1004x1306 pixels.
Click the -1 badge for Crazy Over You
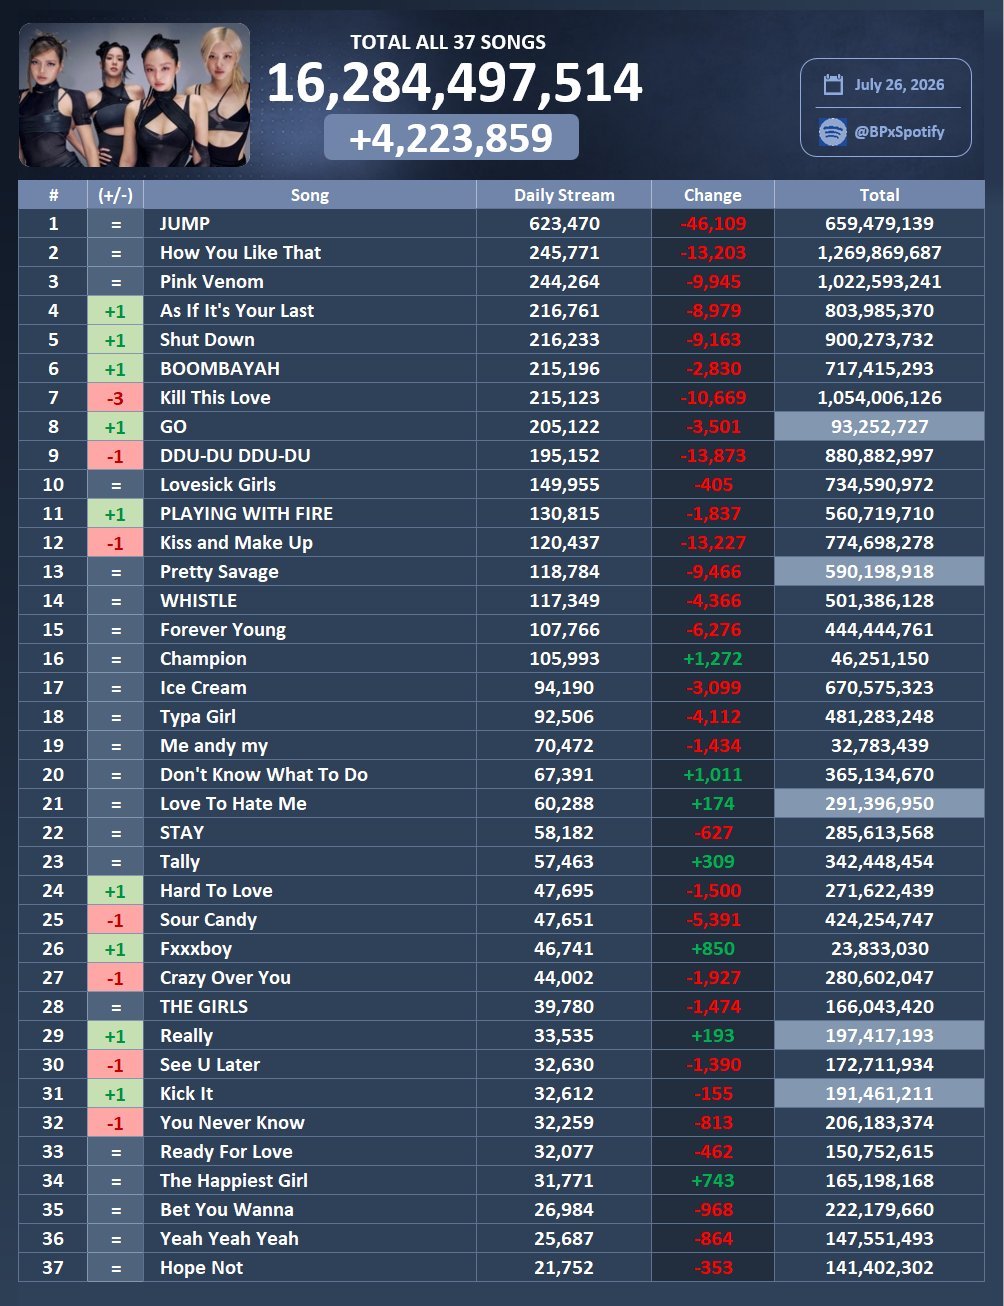coord(116,978)
